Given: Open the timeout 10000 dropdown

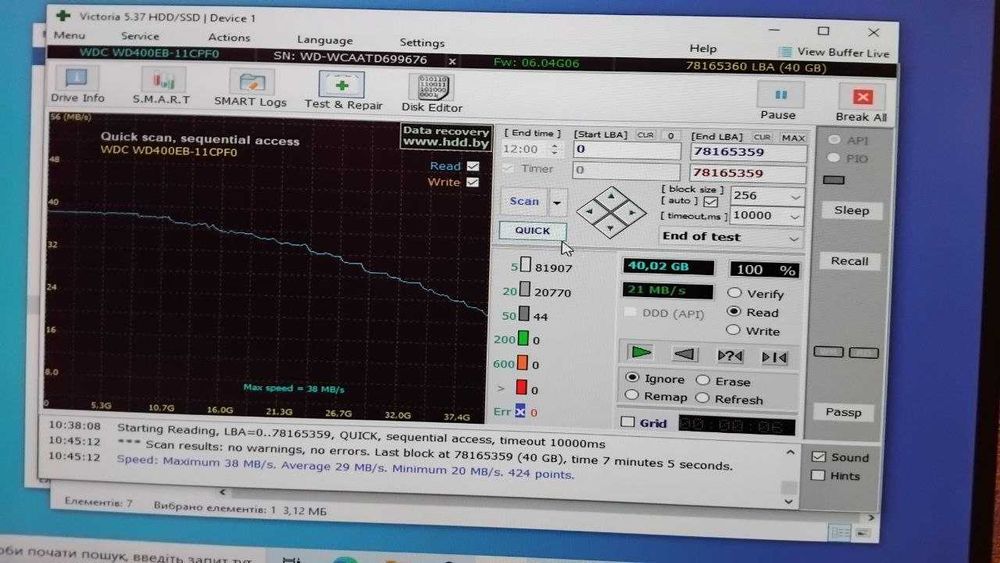Looking at the screenshot, I should [794, 217].
